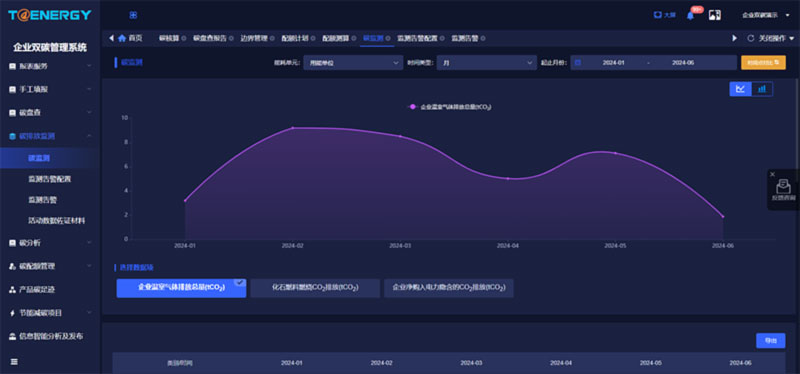Open the 能耗单元 dropdown showing 用能单位
Viewport: 800px width, 374px height.
353,63
